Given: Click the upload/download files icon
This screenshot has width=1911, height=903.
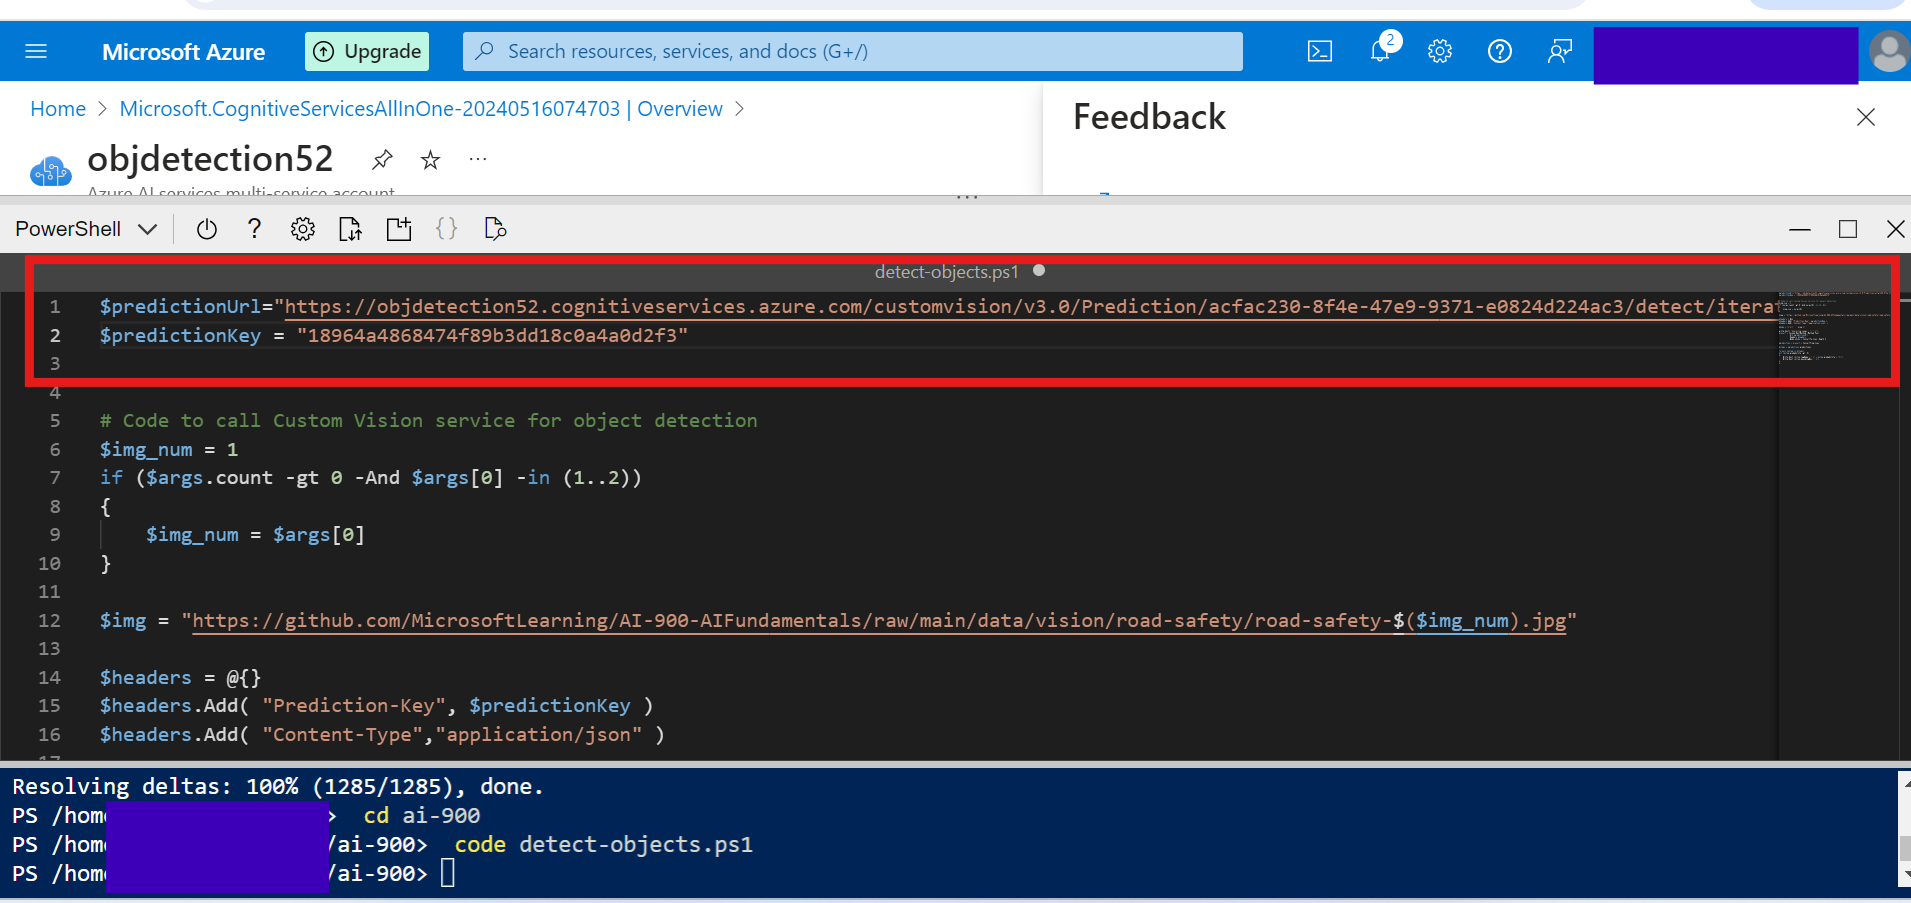Looking at the screenshot, I should pyautogui.click(x=350, y=228).
